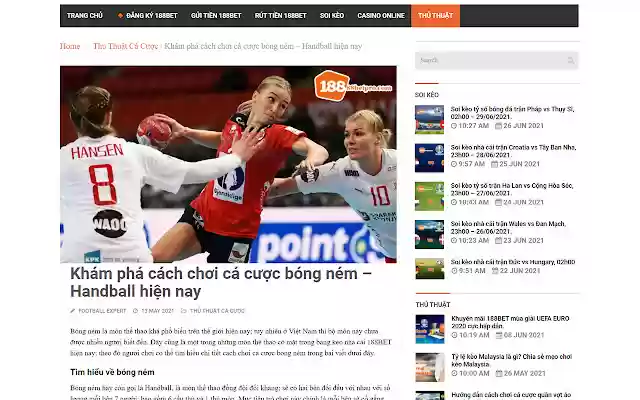Click the 13 May 2021 date link
The width and height of the screenshot is (640, 400).
pyautogui.click(x=158, y=311)
